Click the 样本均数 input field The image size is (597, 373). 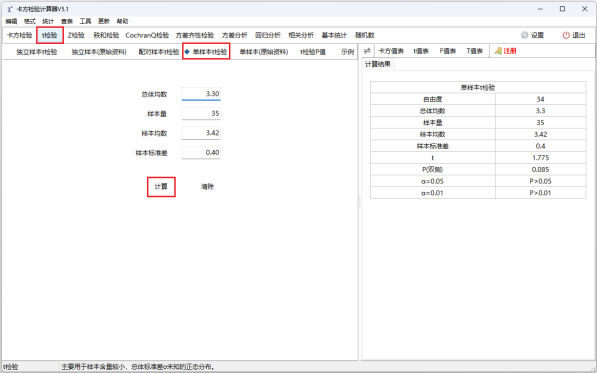tap(201, 133)
